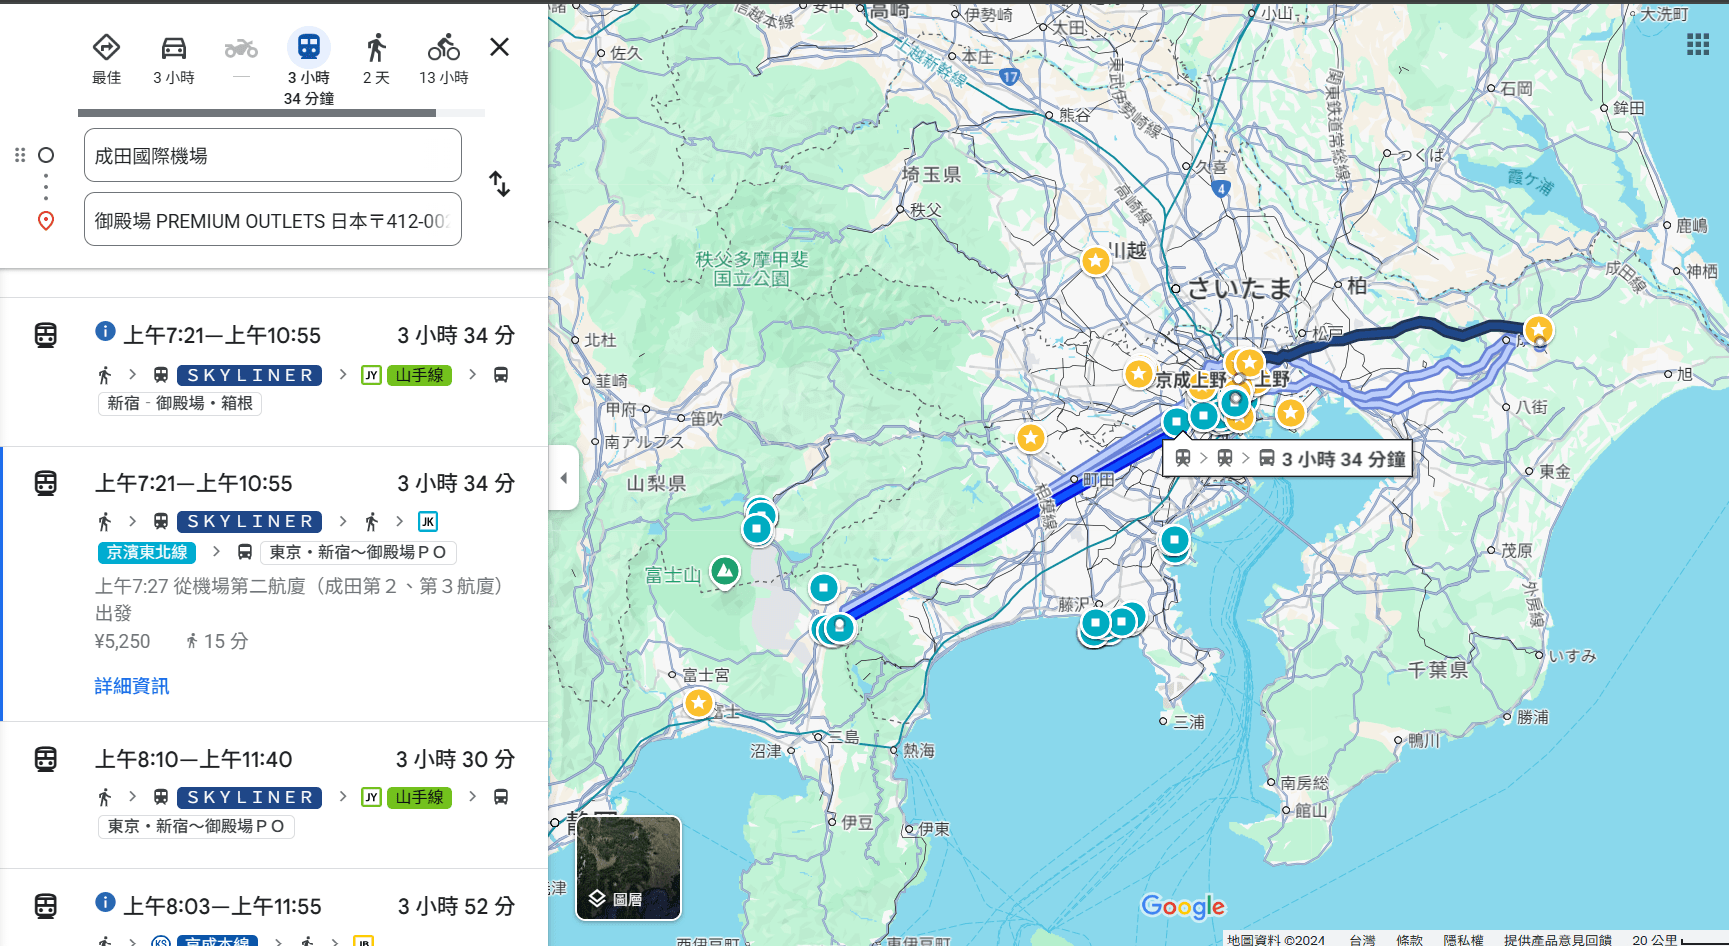Click the Mt. Fuji green mountain marker

point(725,571)
